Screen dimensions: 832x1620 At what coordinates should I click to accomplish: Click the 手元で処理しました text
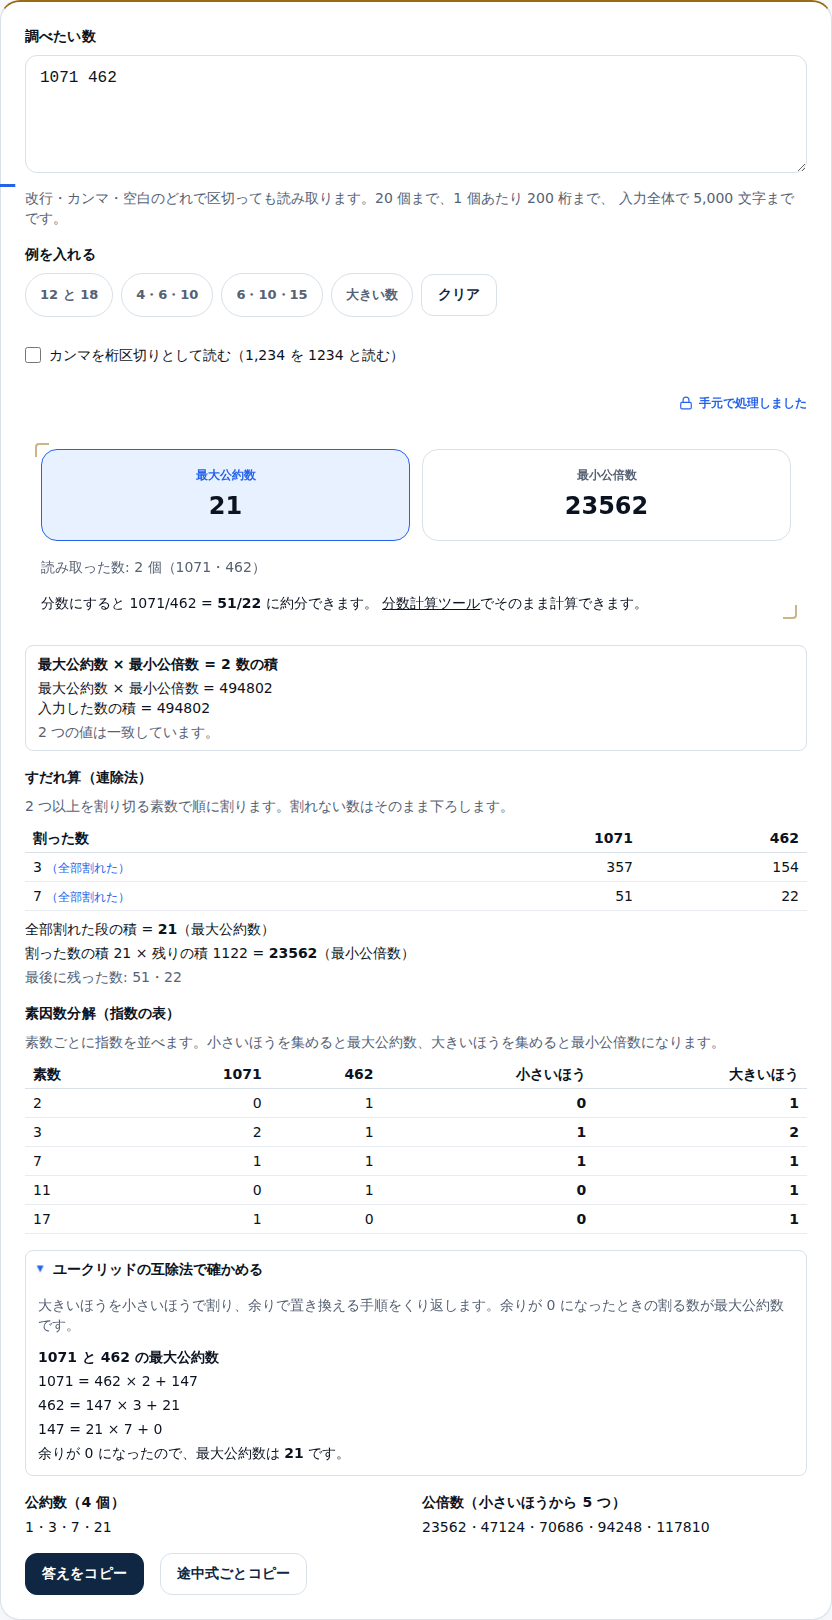point(752,403)
